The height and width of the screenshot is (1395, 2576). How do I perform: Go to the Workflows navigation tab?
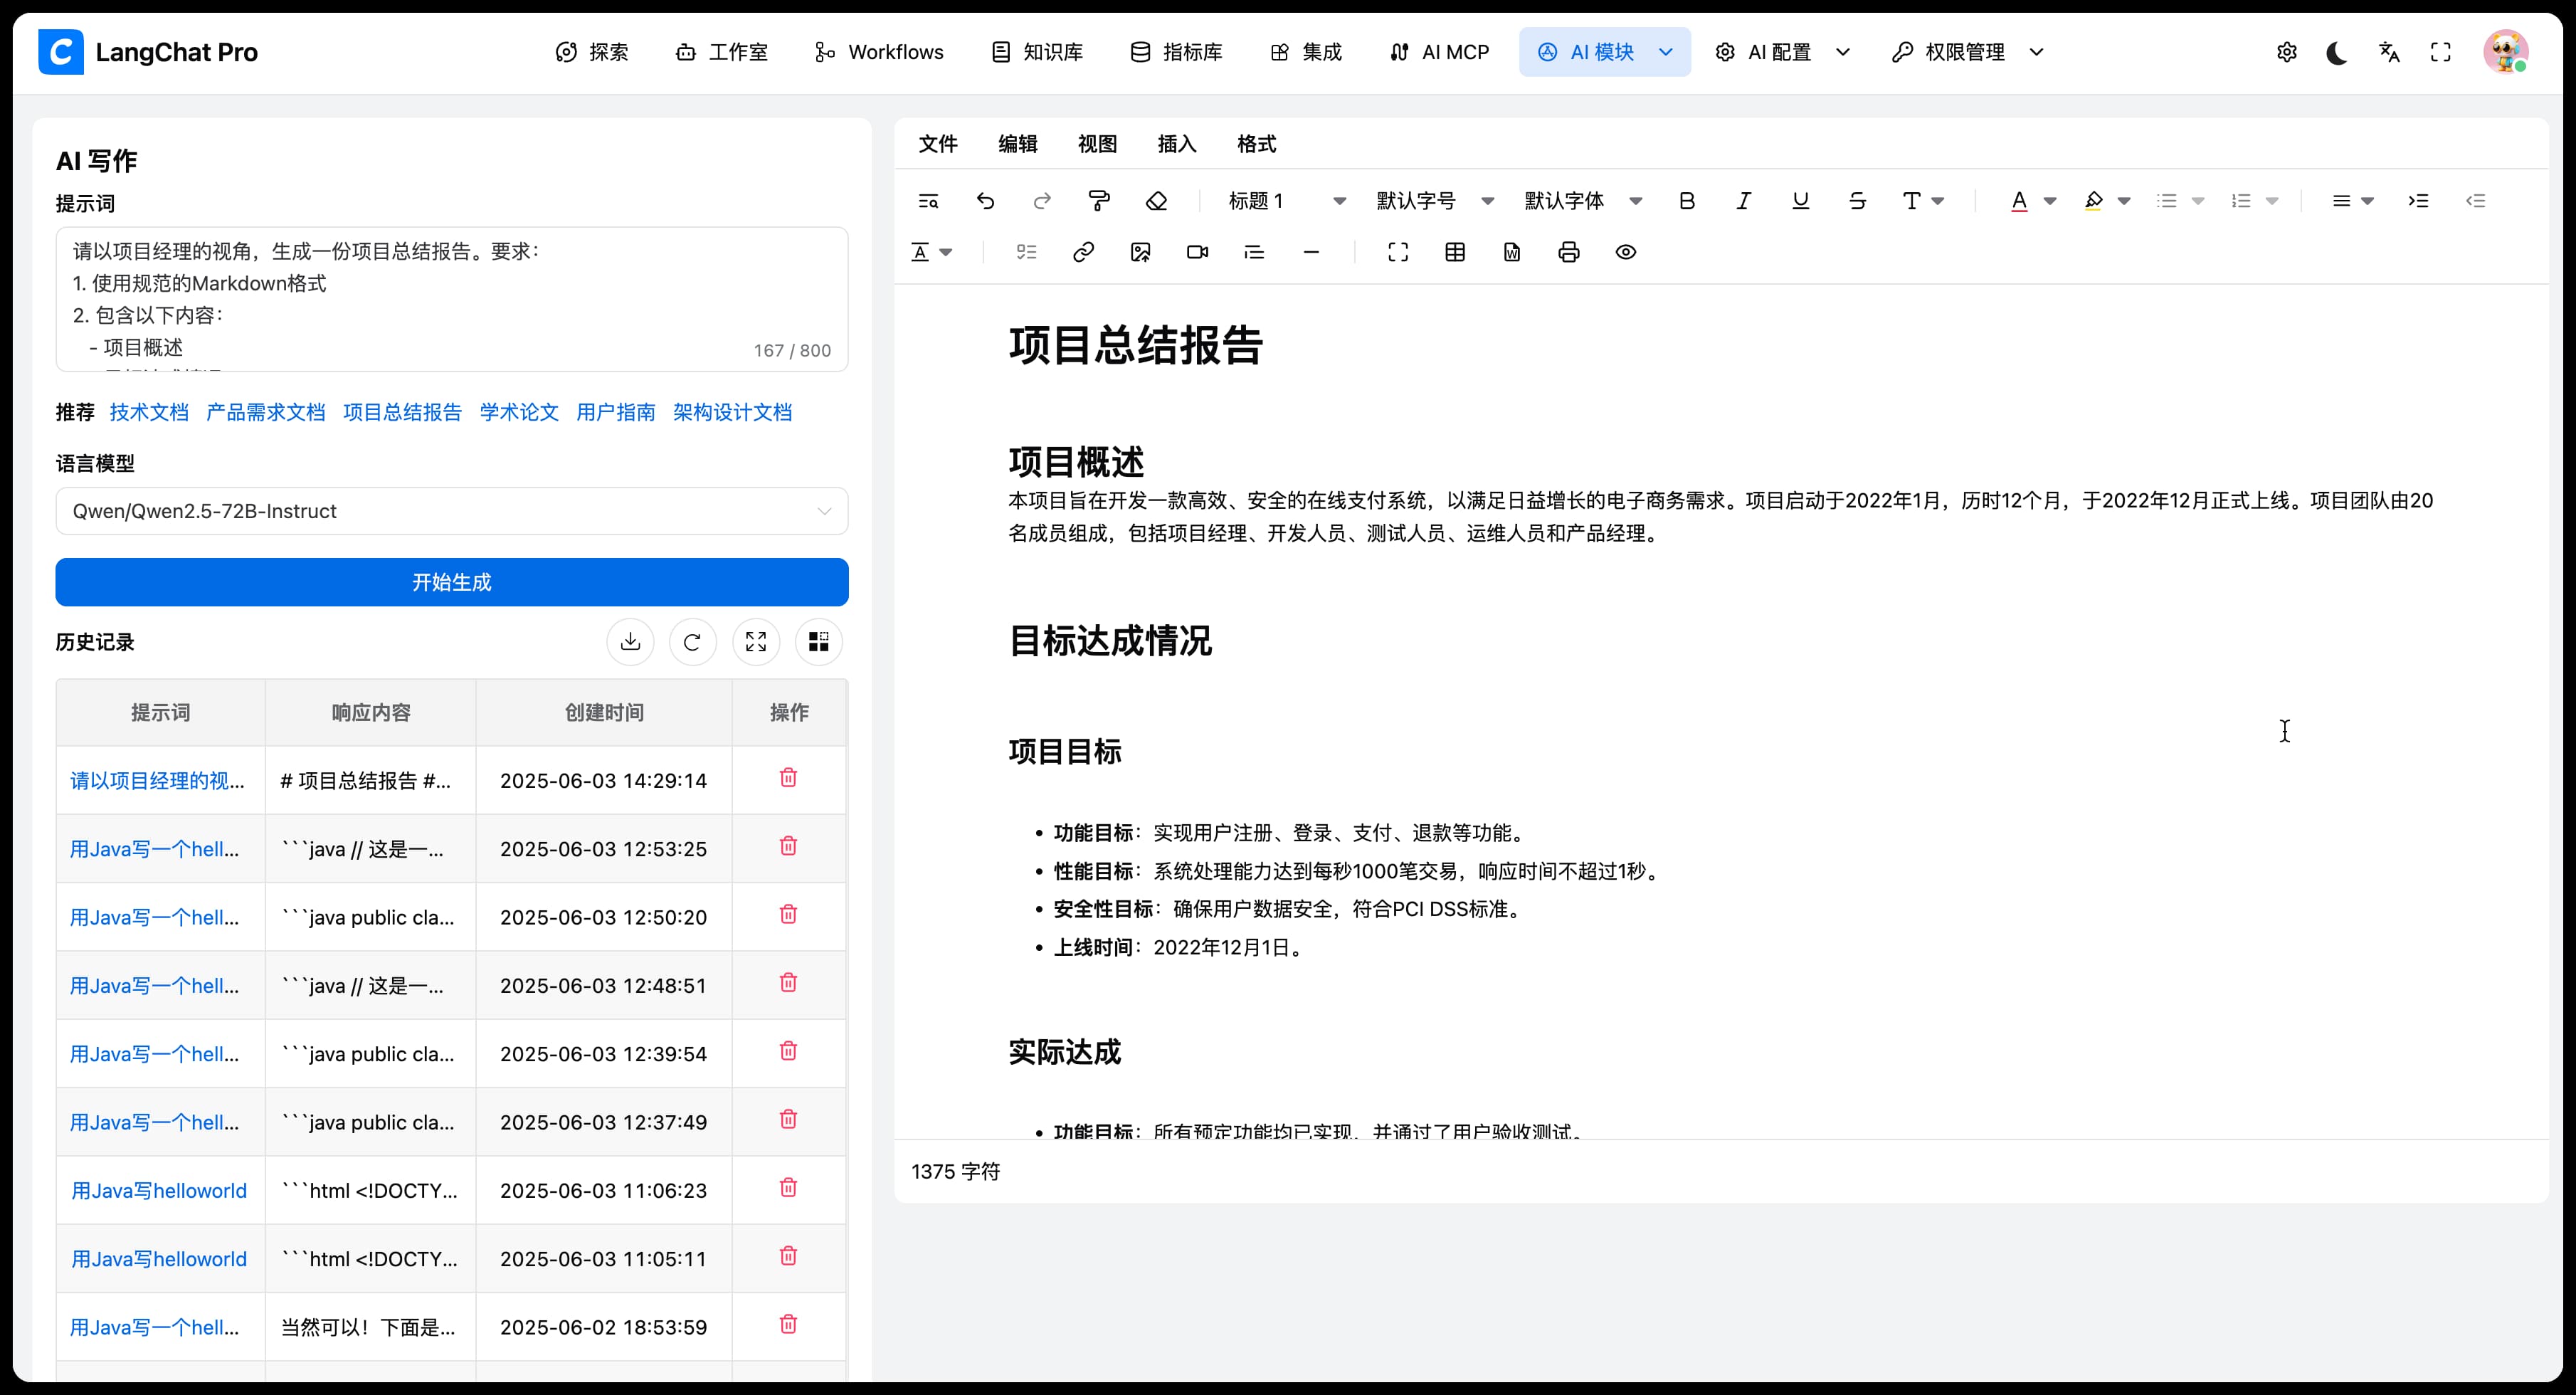pos(878,52)
